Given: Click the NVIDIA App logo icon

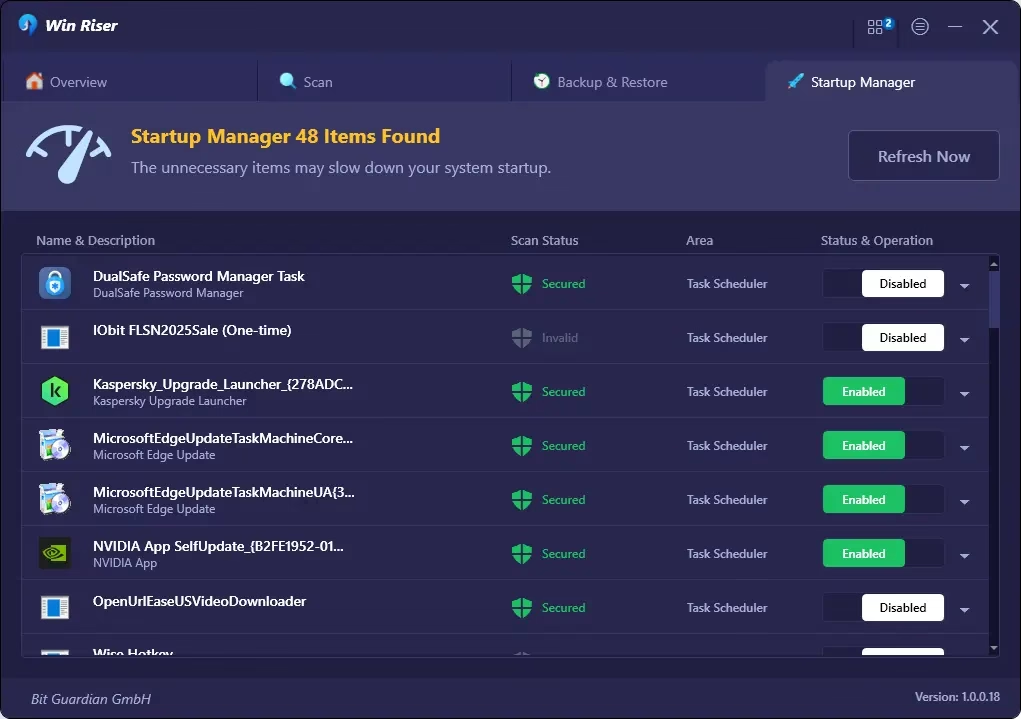Looking at the screenshot, I should point(55,554).
